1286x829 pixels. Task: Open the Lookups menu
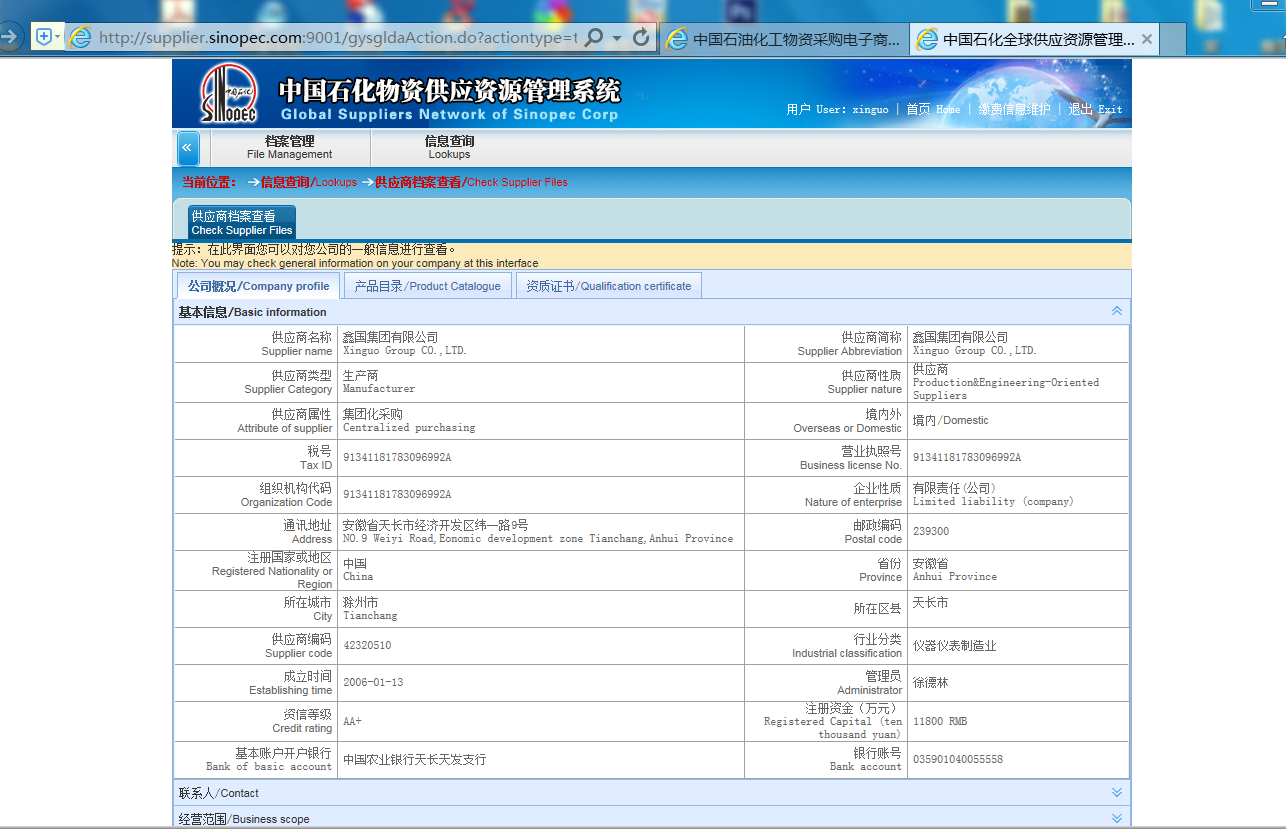click(449, 147)
